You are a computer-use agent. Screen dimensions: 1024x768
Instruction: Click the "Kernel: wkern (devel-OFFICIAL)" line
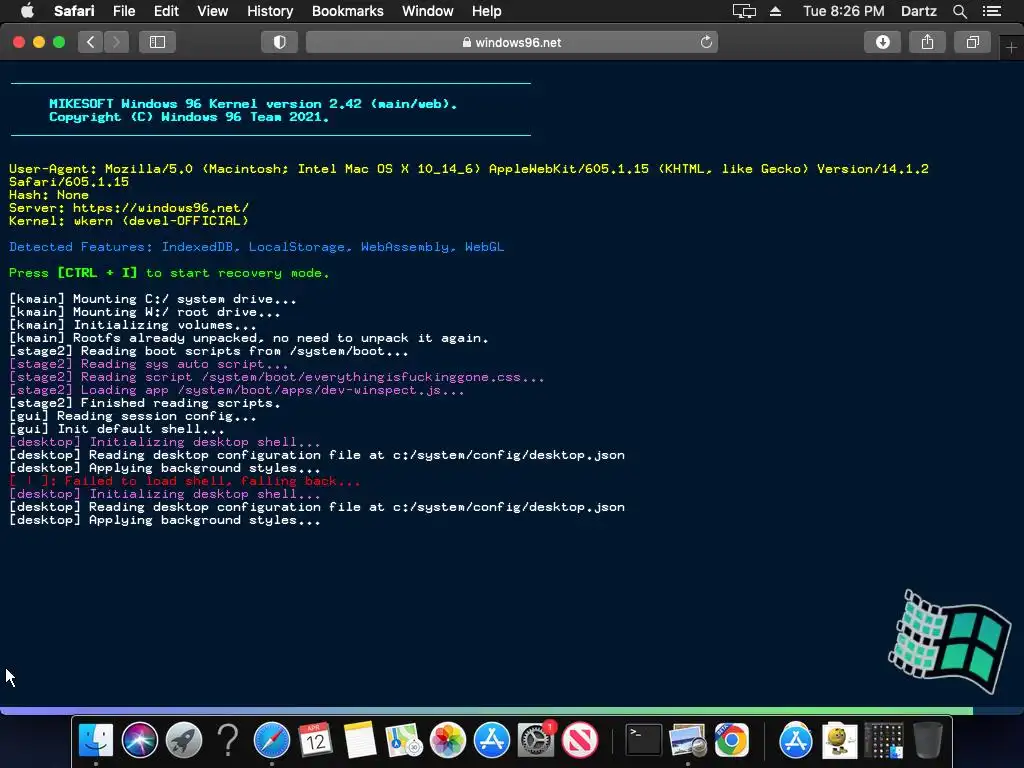pyautogui.click(x=129, y=221)
